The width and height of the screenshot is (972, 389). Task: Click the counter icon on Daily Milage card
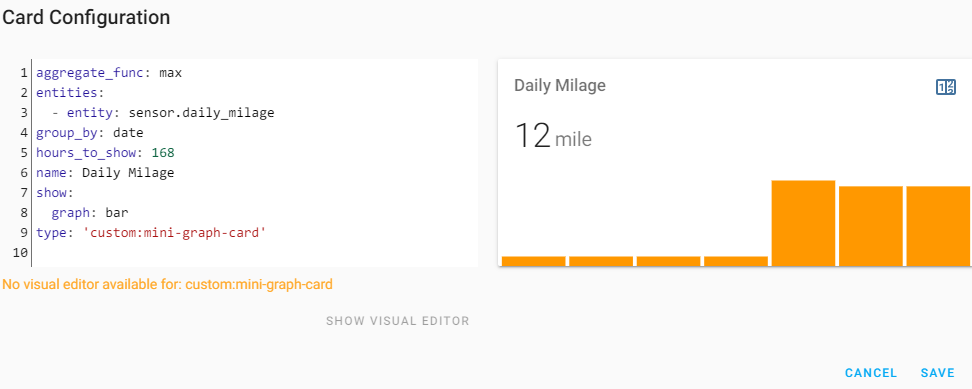pos(945,87)
